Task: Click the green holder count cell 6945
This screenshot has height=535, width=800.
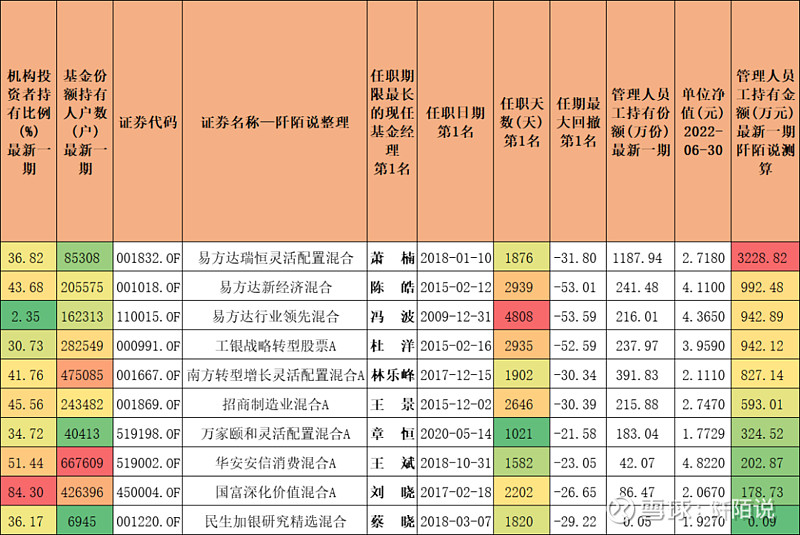Action: point(85,521)
